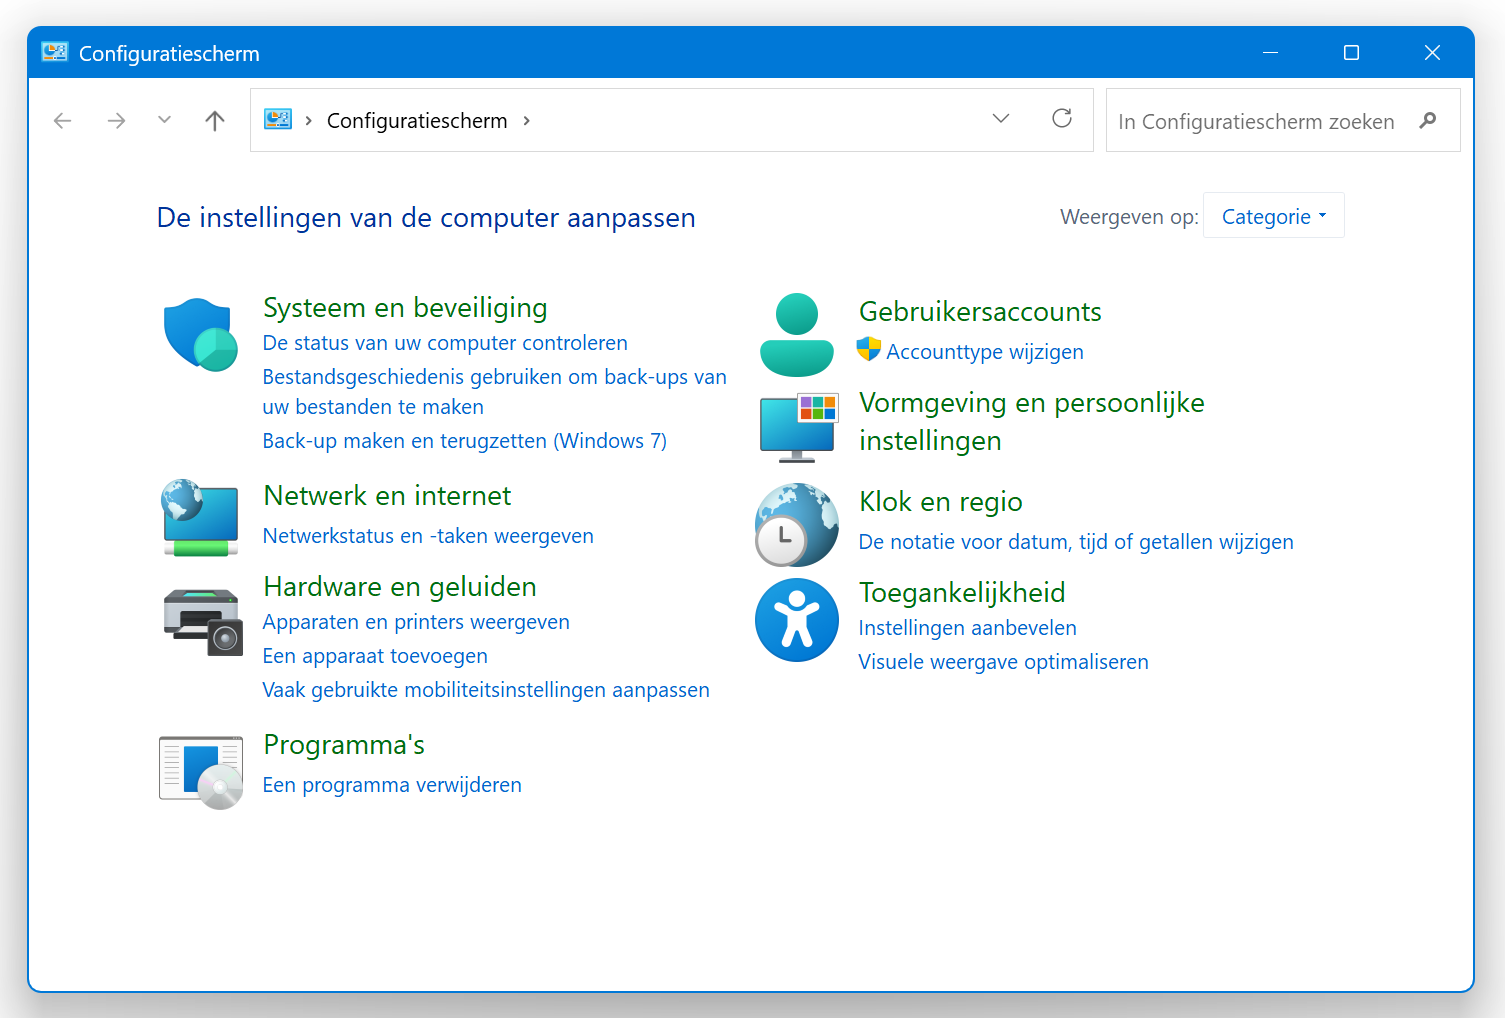Open Programma's via its program icon
Screen dimensions: 1505x1018
tap(200, 770)
